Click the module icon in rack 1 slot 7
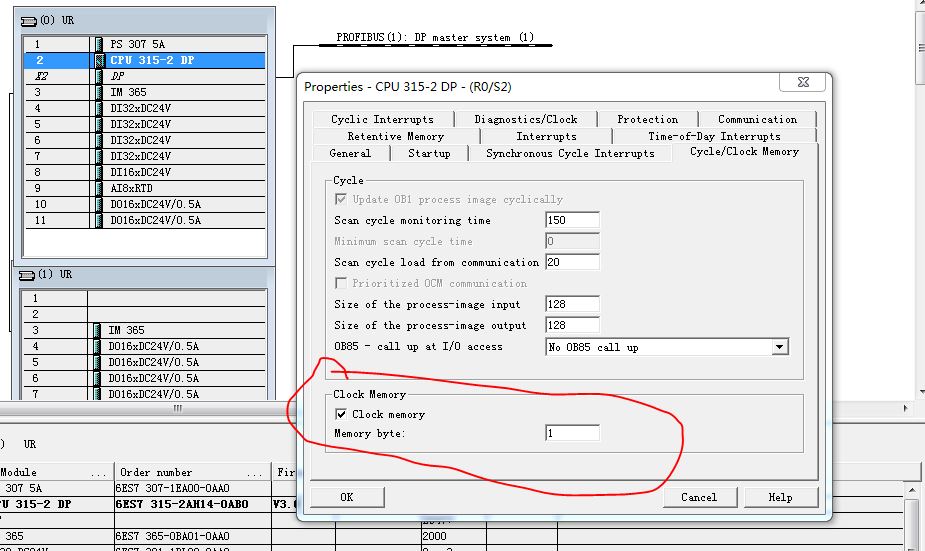 pyautogui.click(x=97, y=393)
